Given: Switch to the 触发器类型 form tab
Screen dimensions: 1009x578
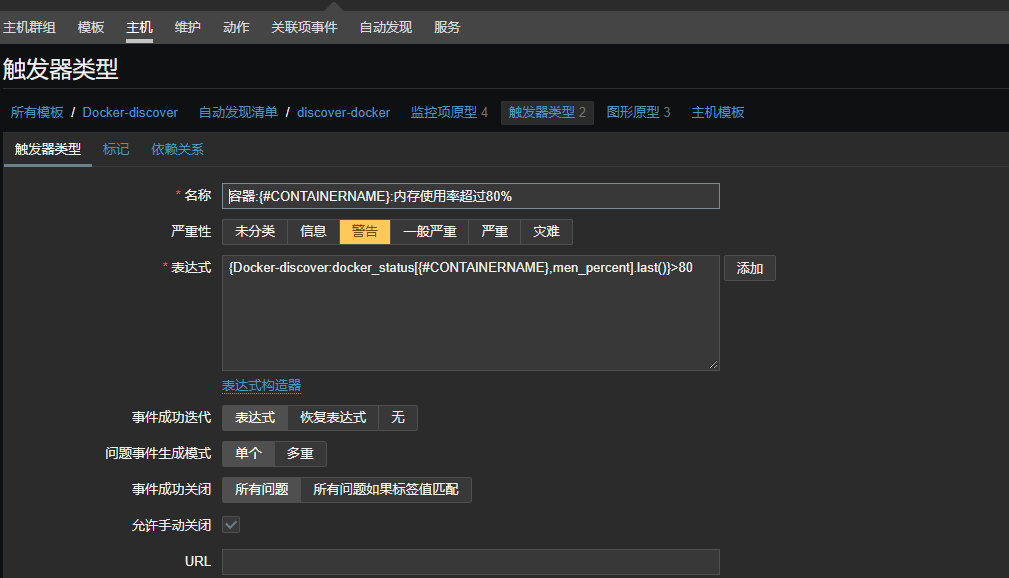Looking at the screenshot, I should tap(48, 149).
